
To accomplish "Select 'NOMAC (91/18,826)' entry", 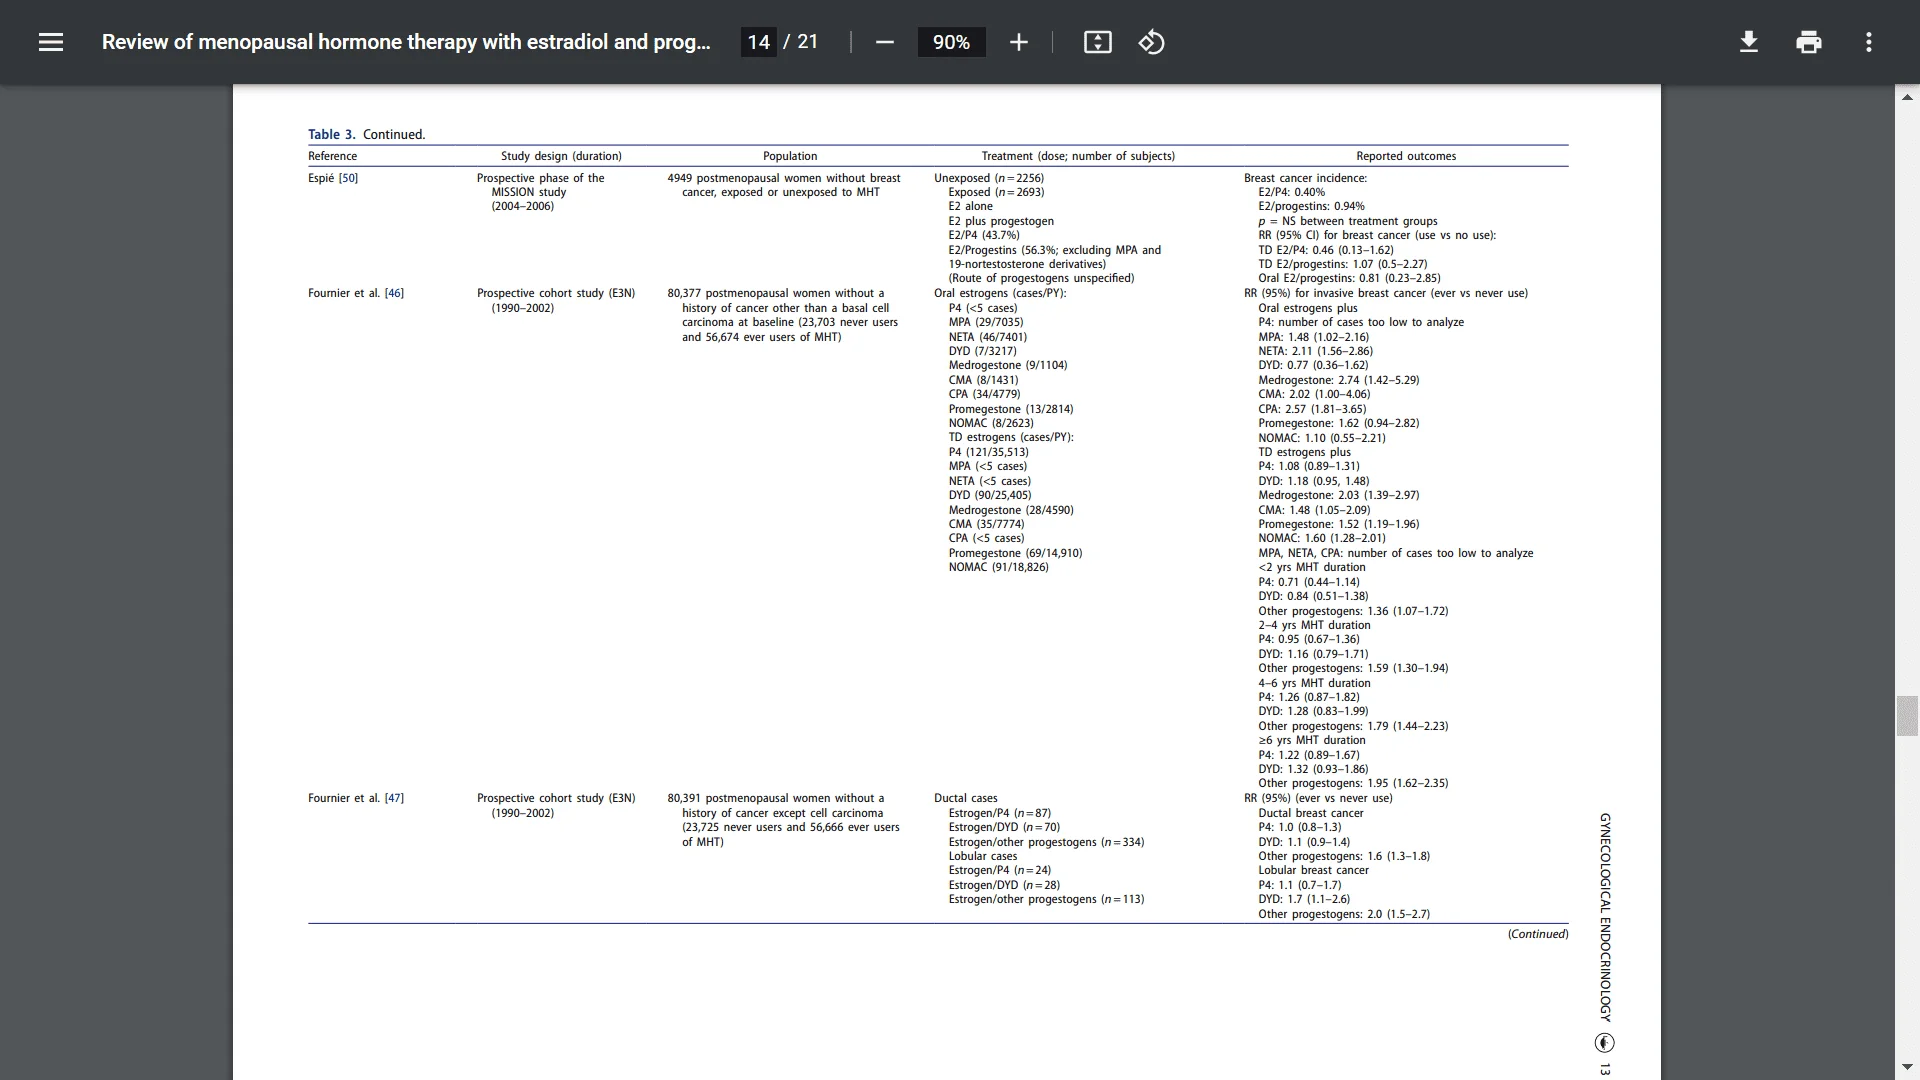I will coord(999,567).
